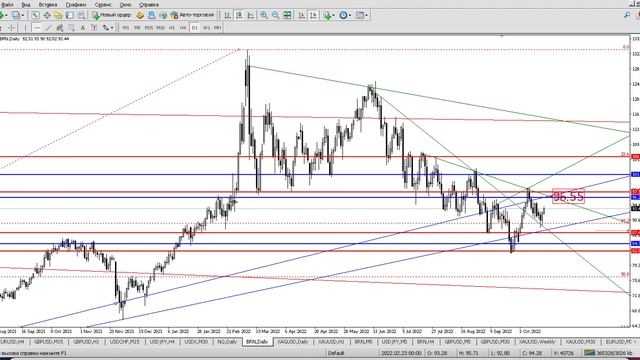Switch chart to candlestick mode
Screen dimensions: 640x360
point(239,15)
